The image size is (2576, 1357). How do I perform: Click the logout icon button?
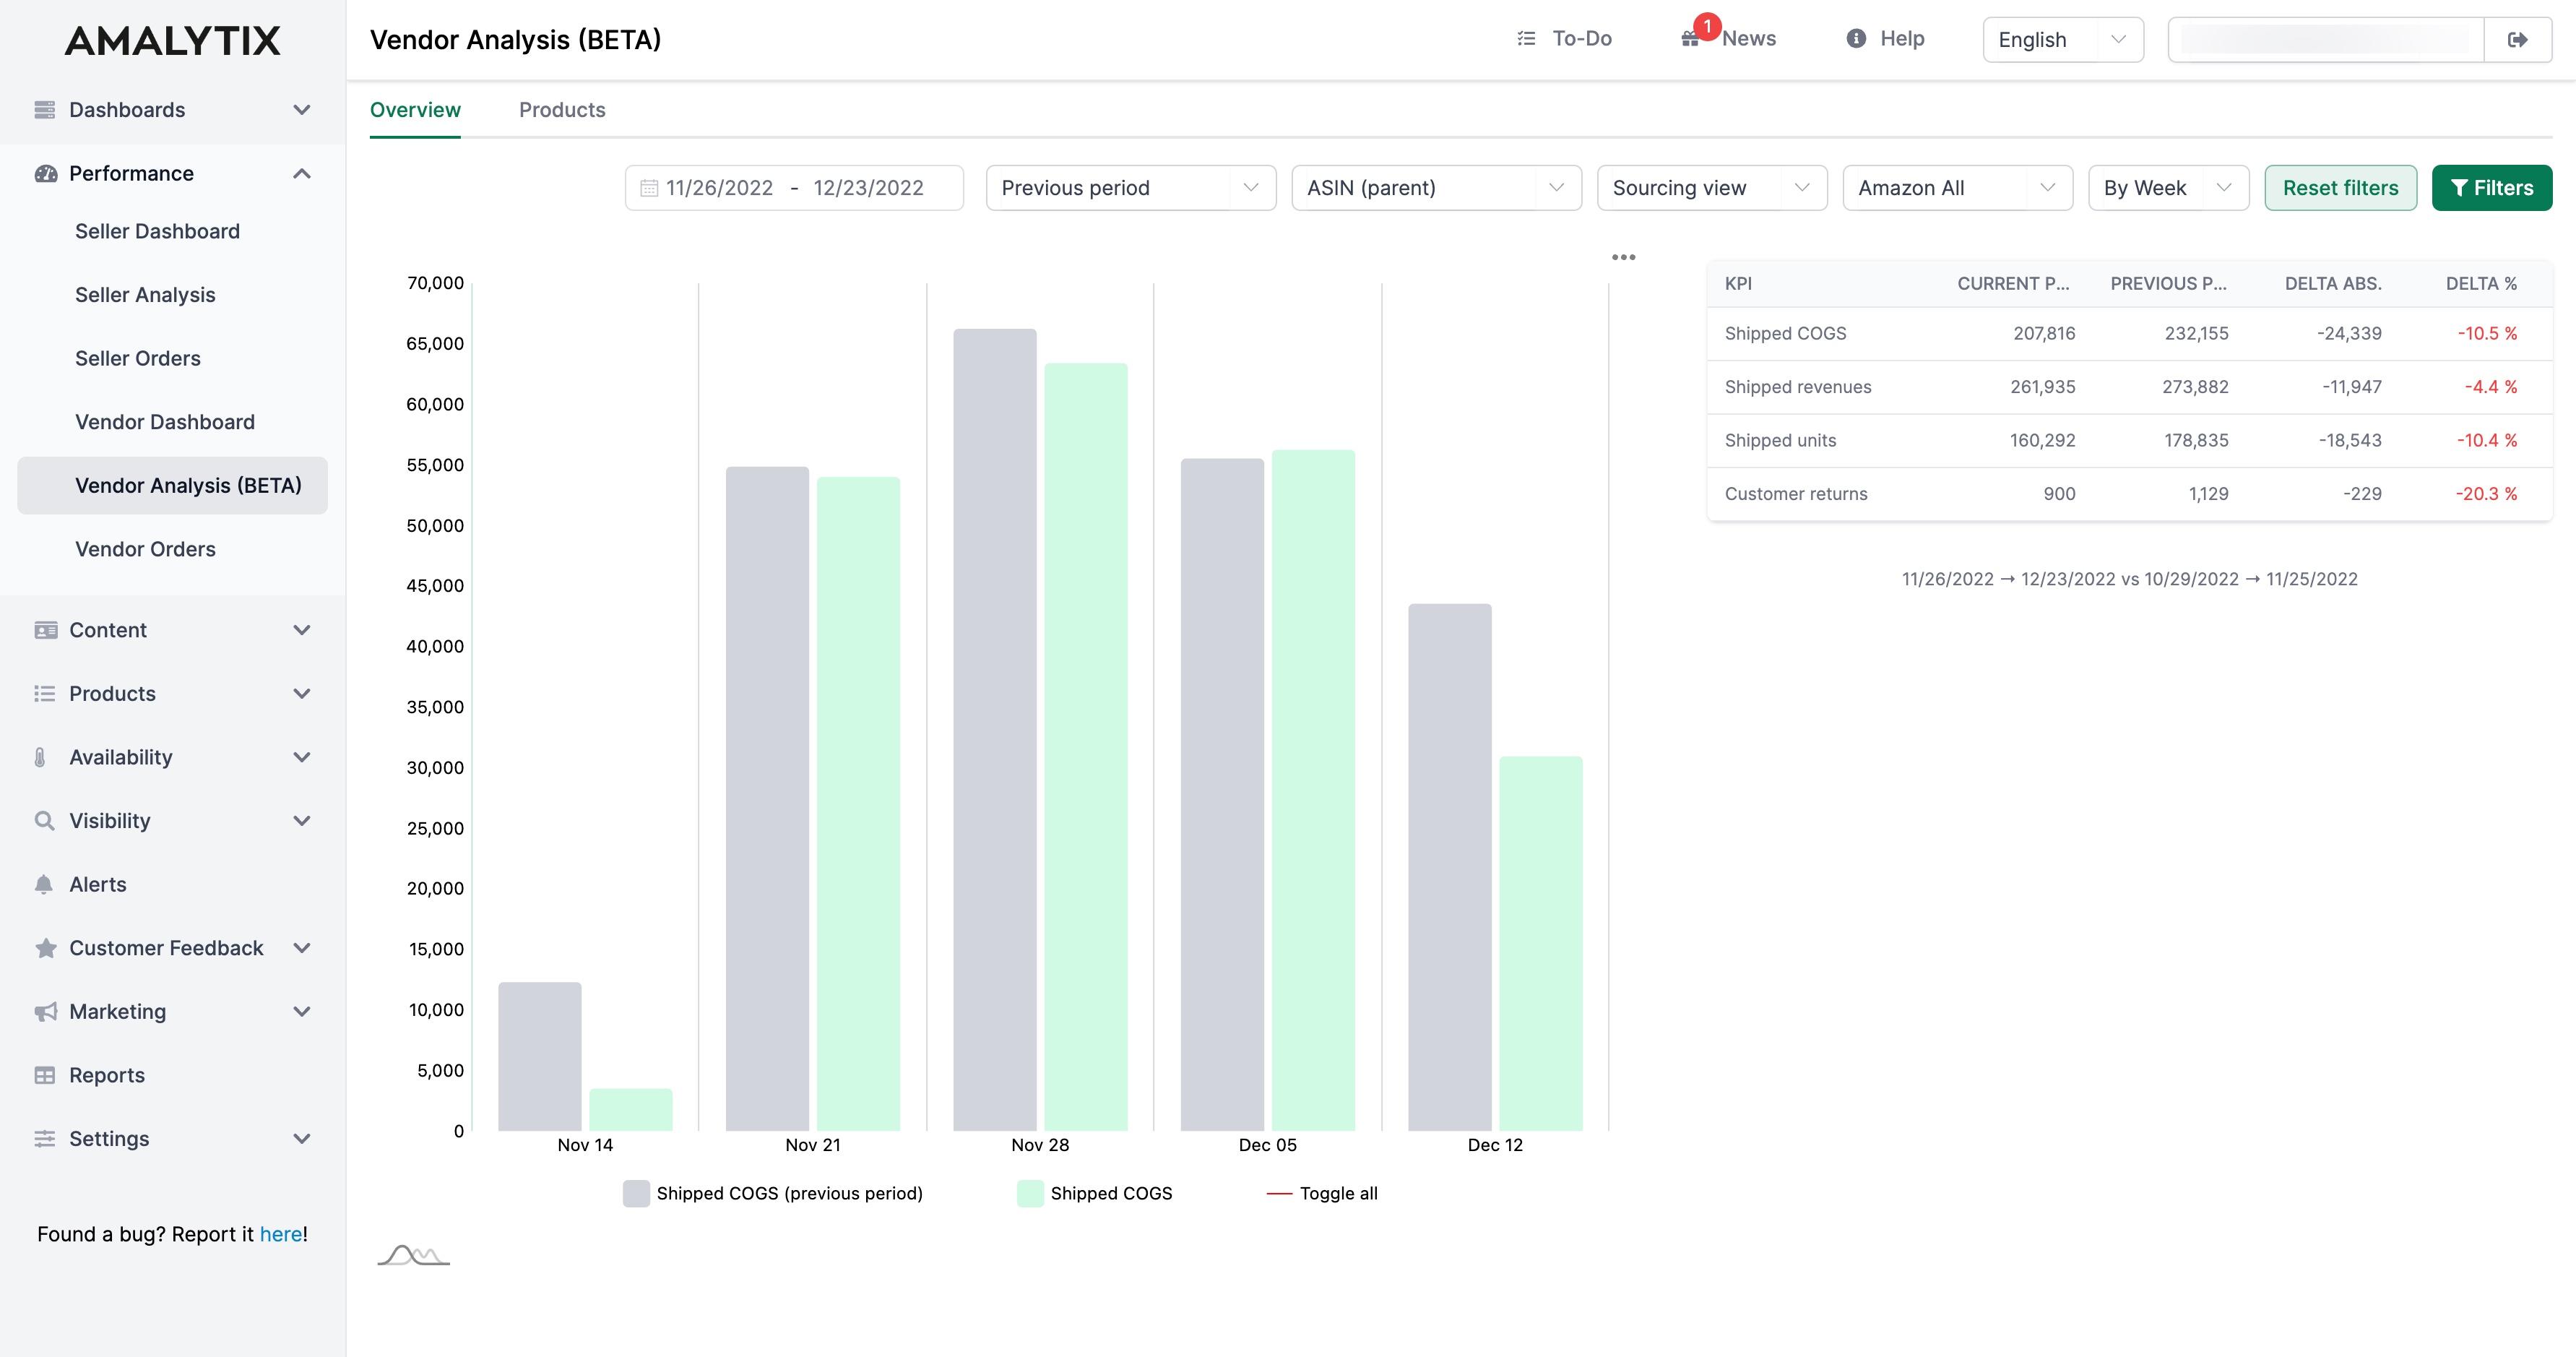click(2518, 40)
